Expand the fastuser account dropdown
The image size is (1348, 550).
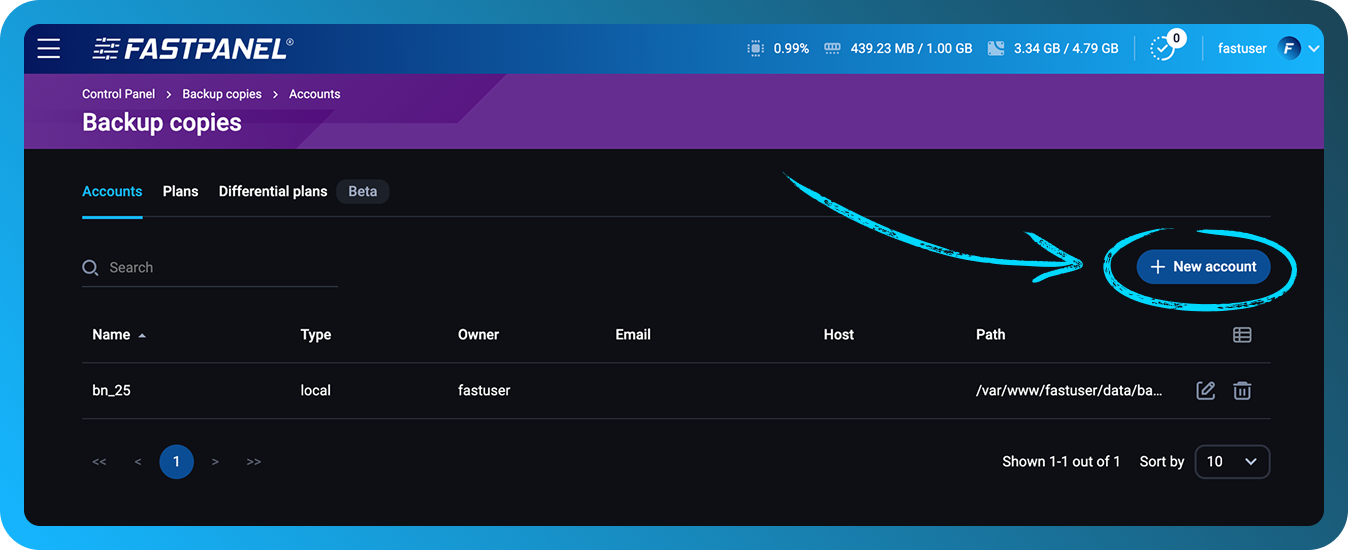coord(1314,48)
